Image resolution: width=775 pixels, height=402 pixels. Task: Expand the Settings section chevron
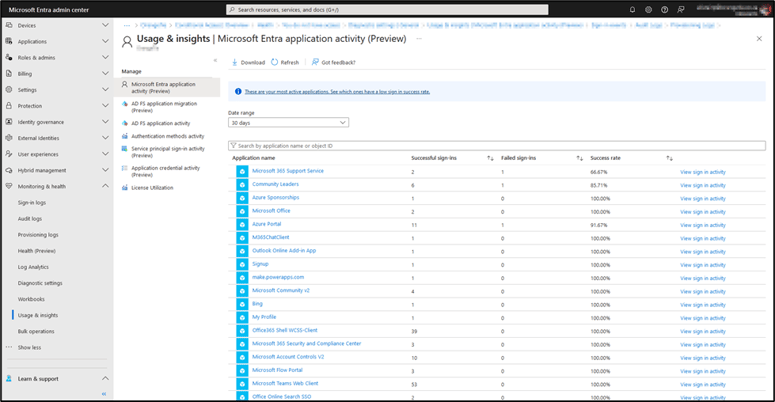coord(105,89)
